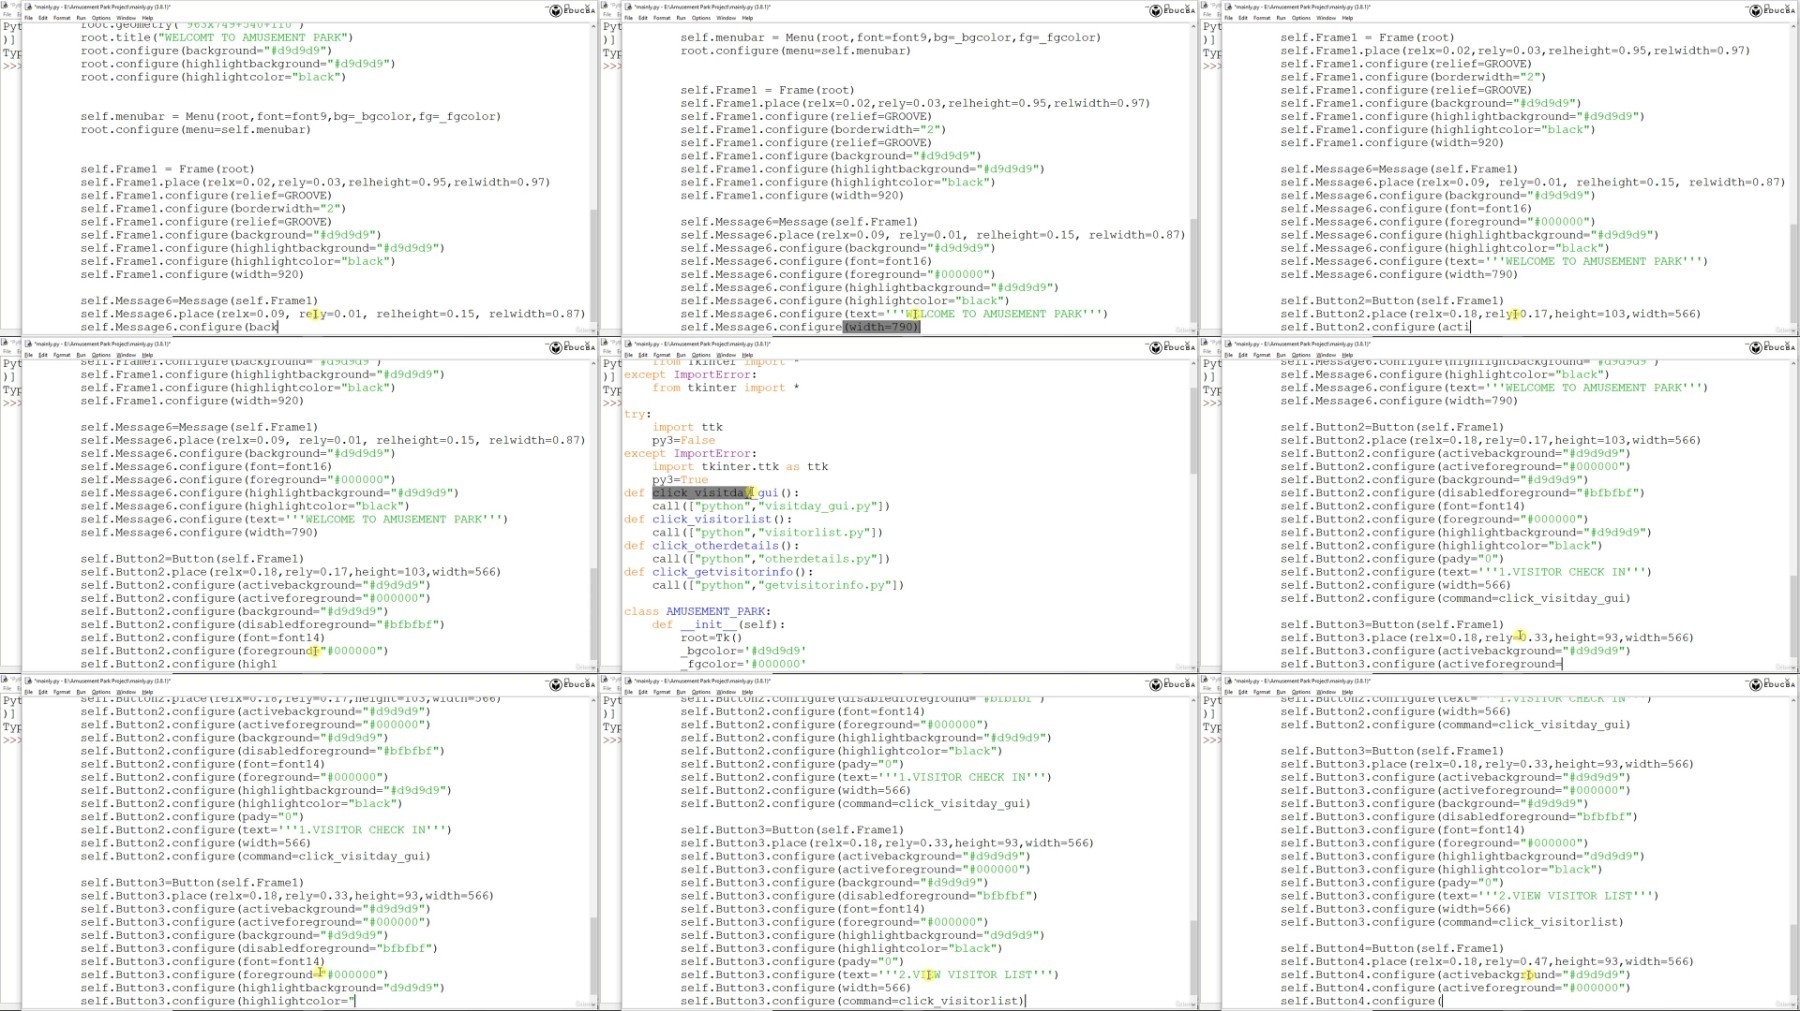The image size is (1800, 1011).
Task: Click the IDLE file icon in window ending Button4.configure(
Action: [x=1229, y=681]
